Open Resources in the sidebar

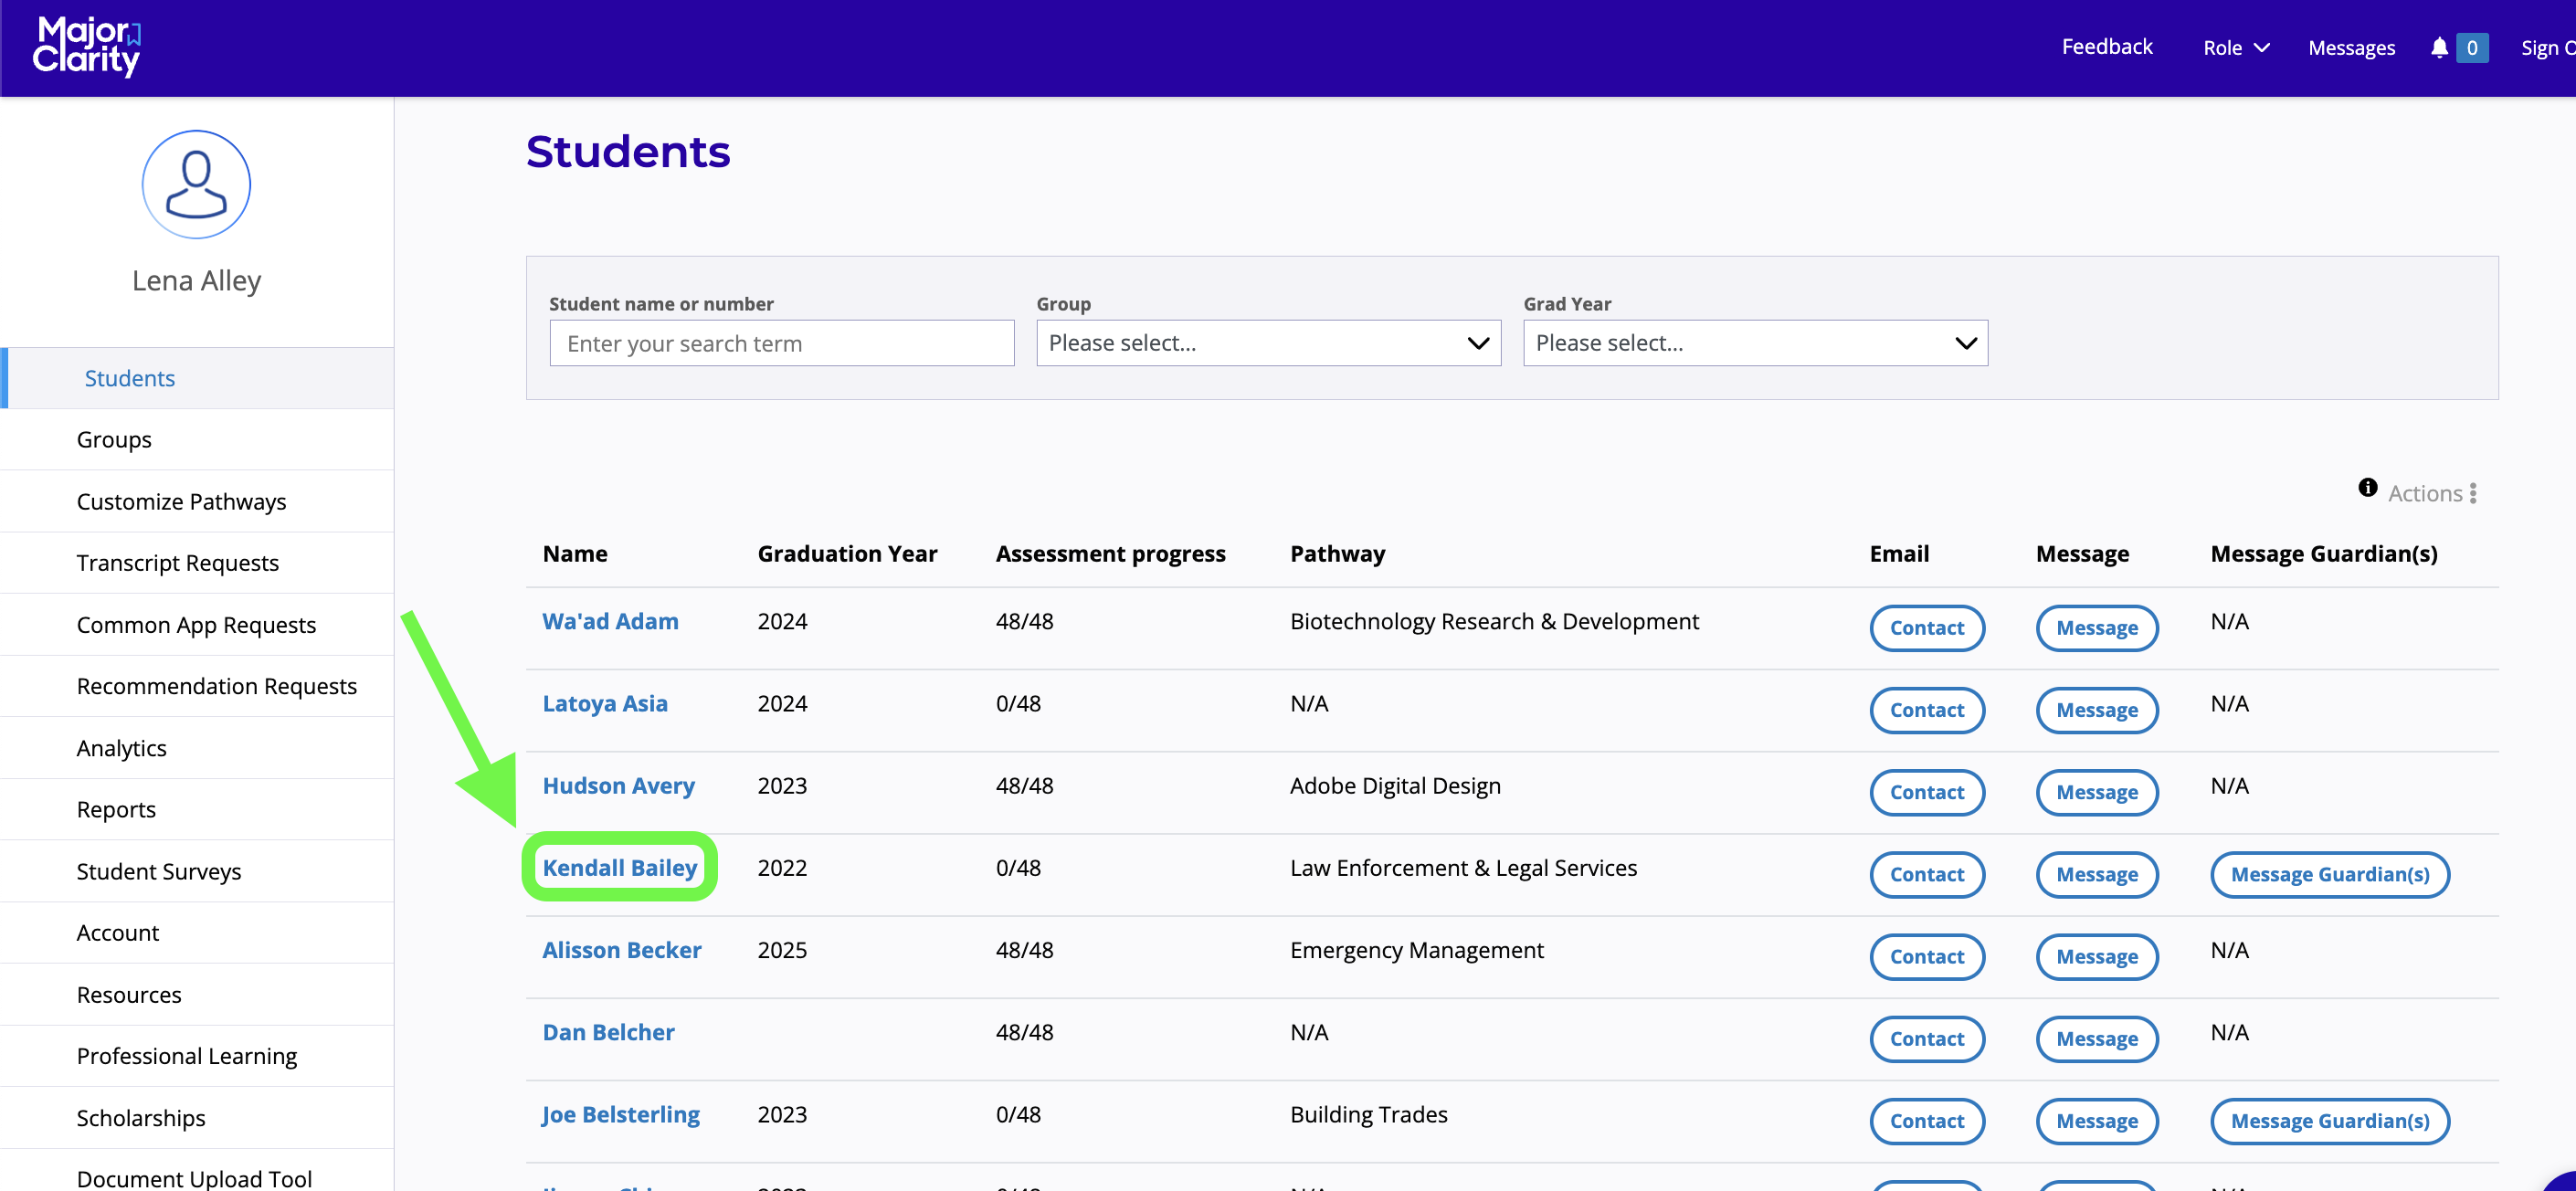pyautogui.click(x=197, y=995)
